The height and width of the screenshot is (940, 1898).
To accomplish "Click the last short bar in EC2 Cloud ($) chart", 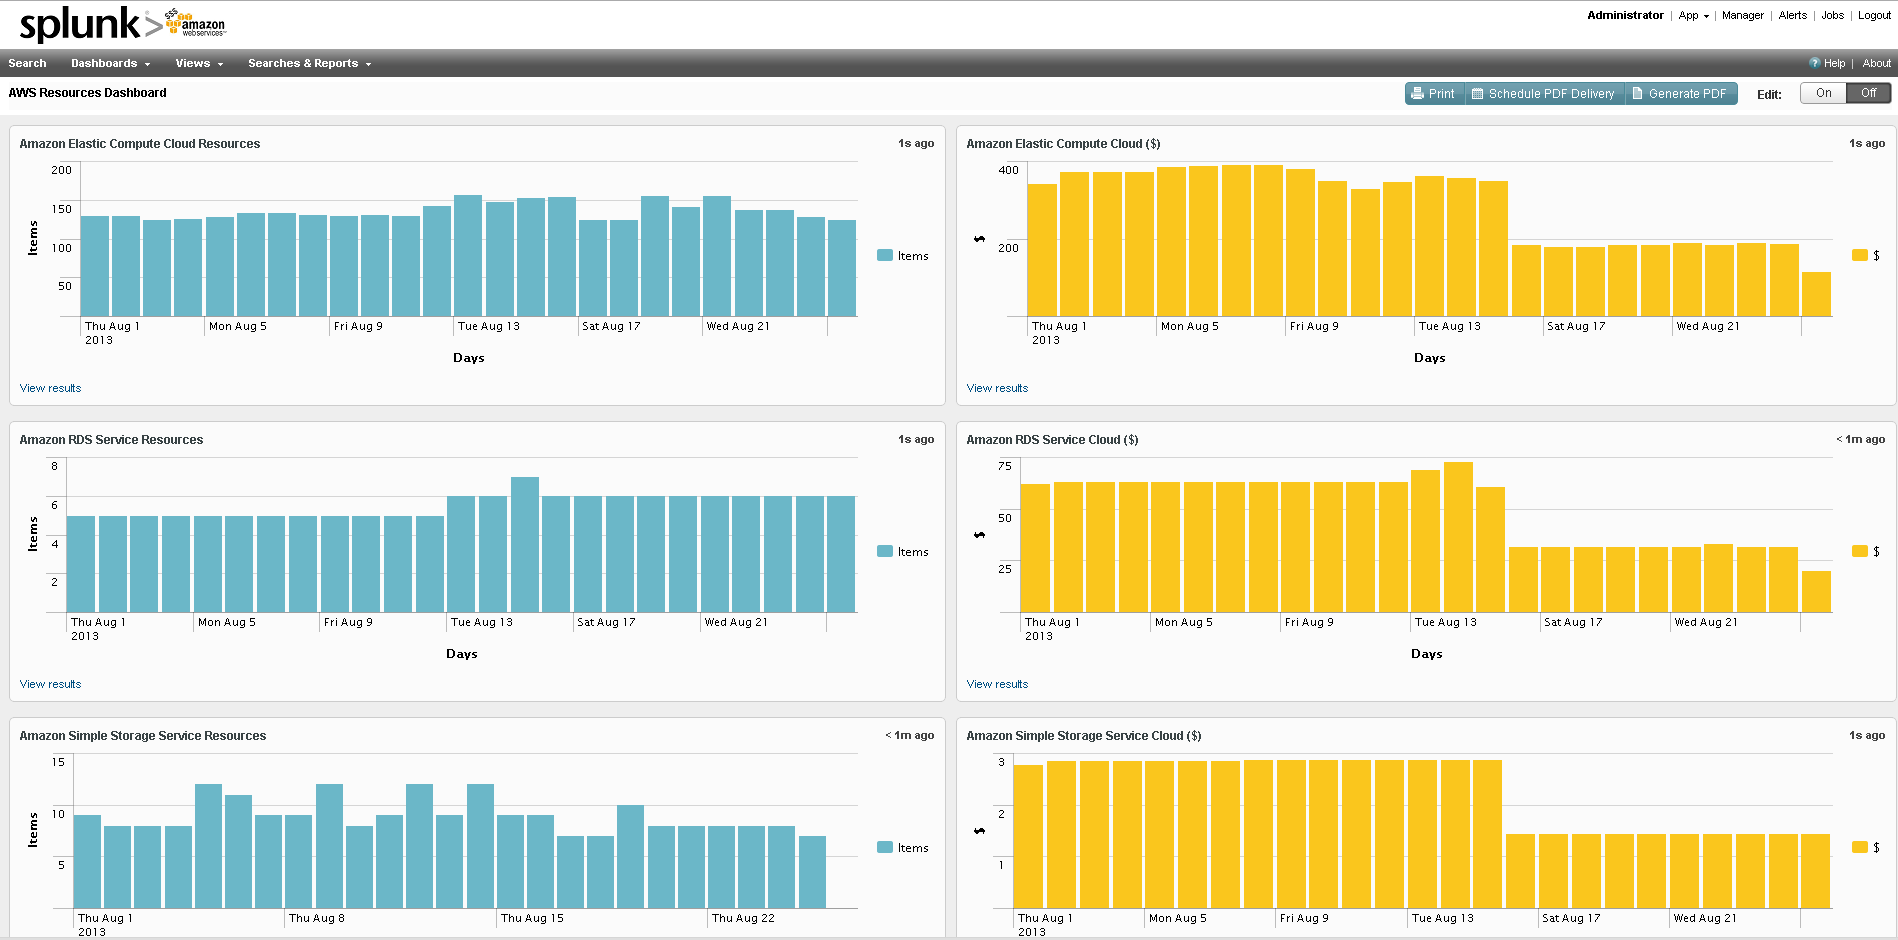I will pyautogui.click(x=1816, y=294).
